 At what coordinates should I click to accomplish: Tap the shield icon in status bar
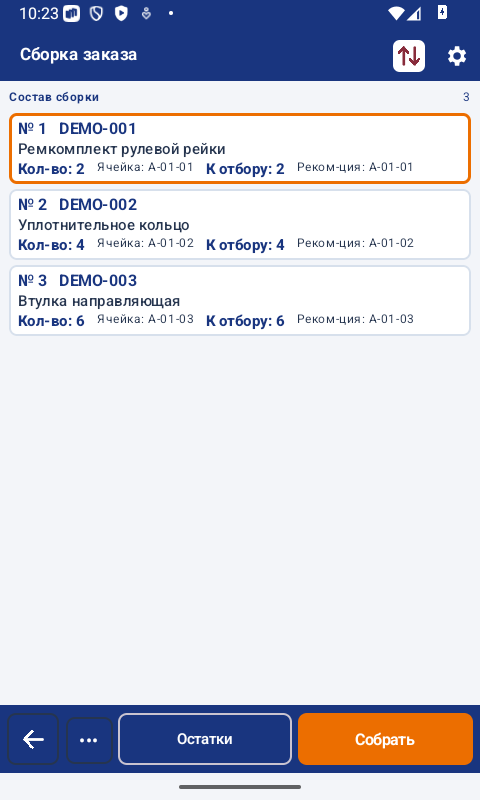pos(96,13)
